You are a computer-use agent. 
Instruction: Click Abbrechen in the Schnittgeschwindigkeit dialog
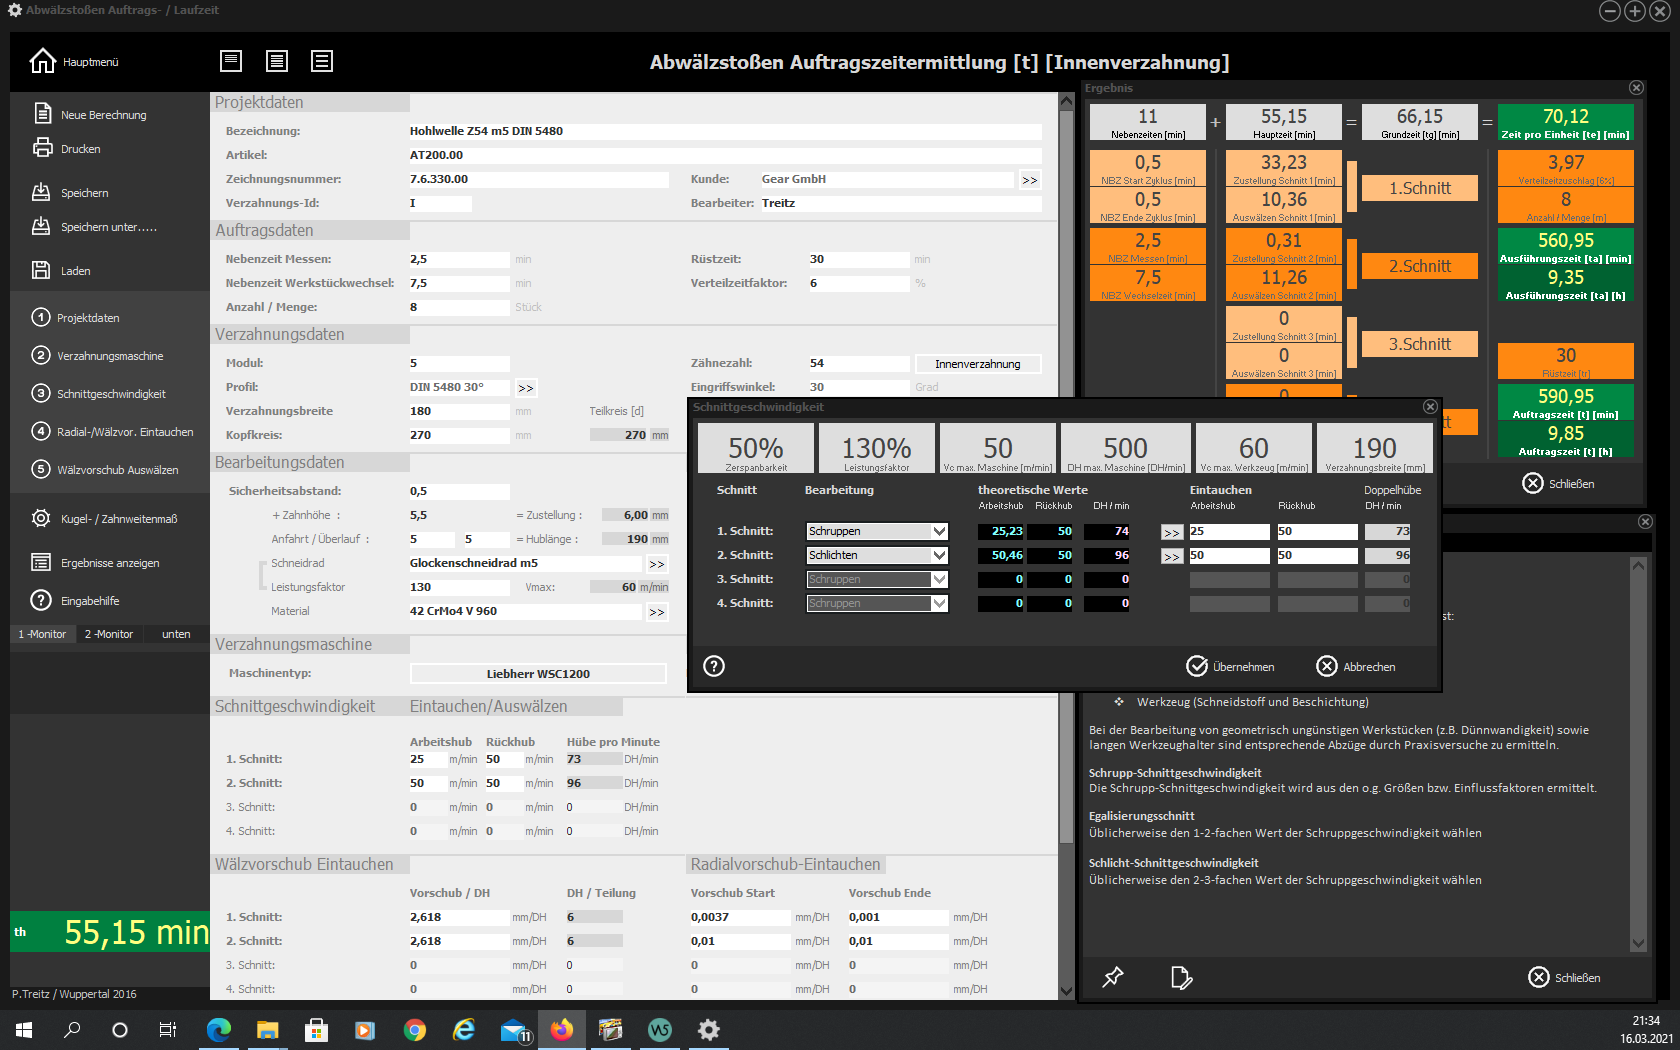(1356, 666)
